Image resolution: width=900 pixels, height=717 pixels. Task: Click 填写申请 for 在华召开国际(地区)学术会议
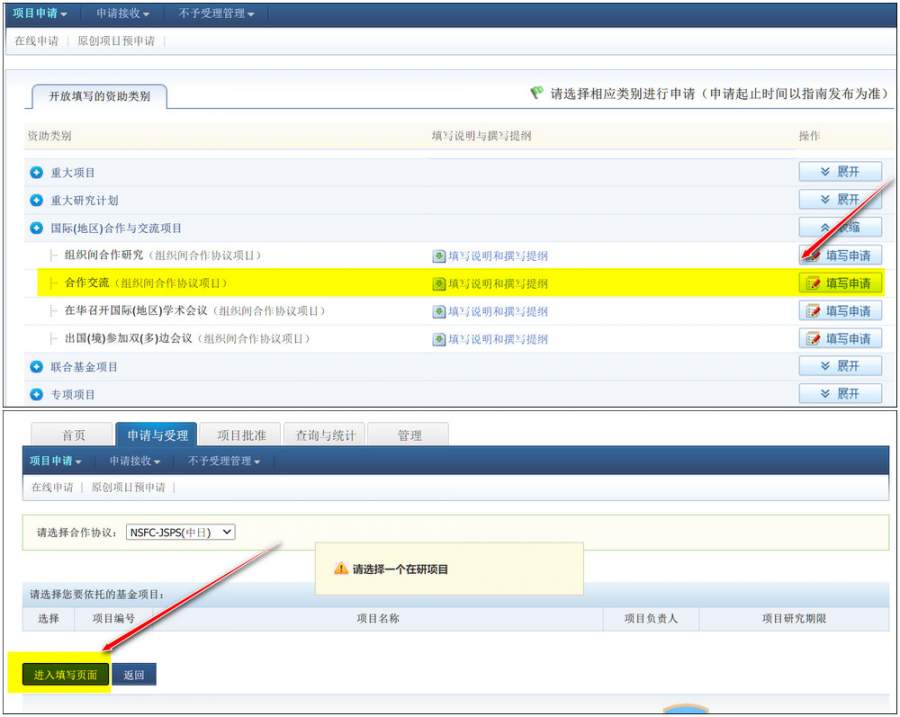pos(840,311)
